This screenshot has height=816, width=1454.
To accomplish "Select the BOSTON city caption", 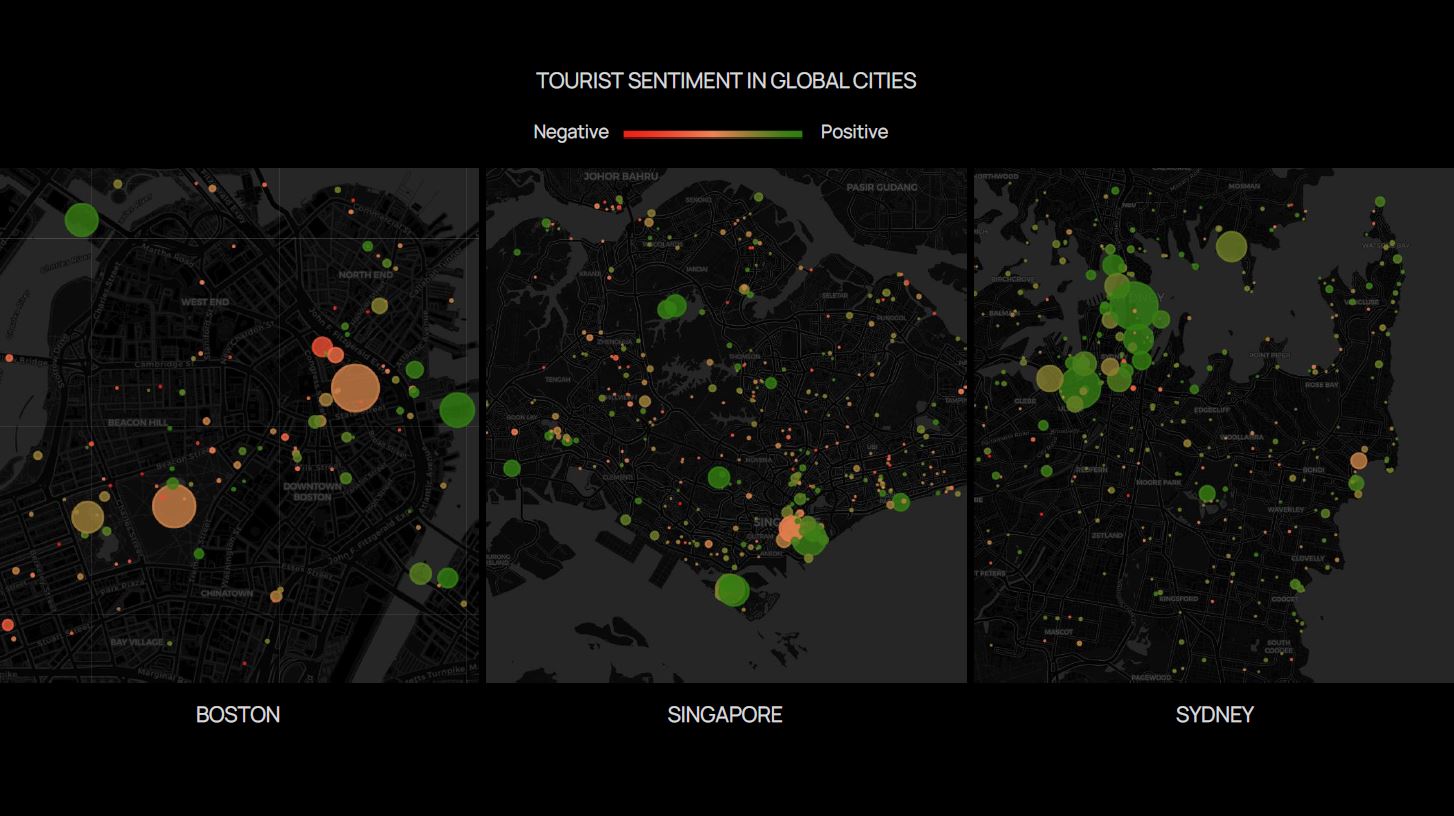I will point(238,715).
